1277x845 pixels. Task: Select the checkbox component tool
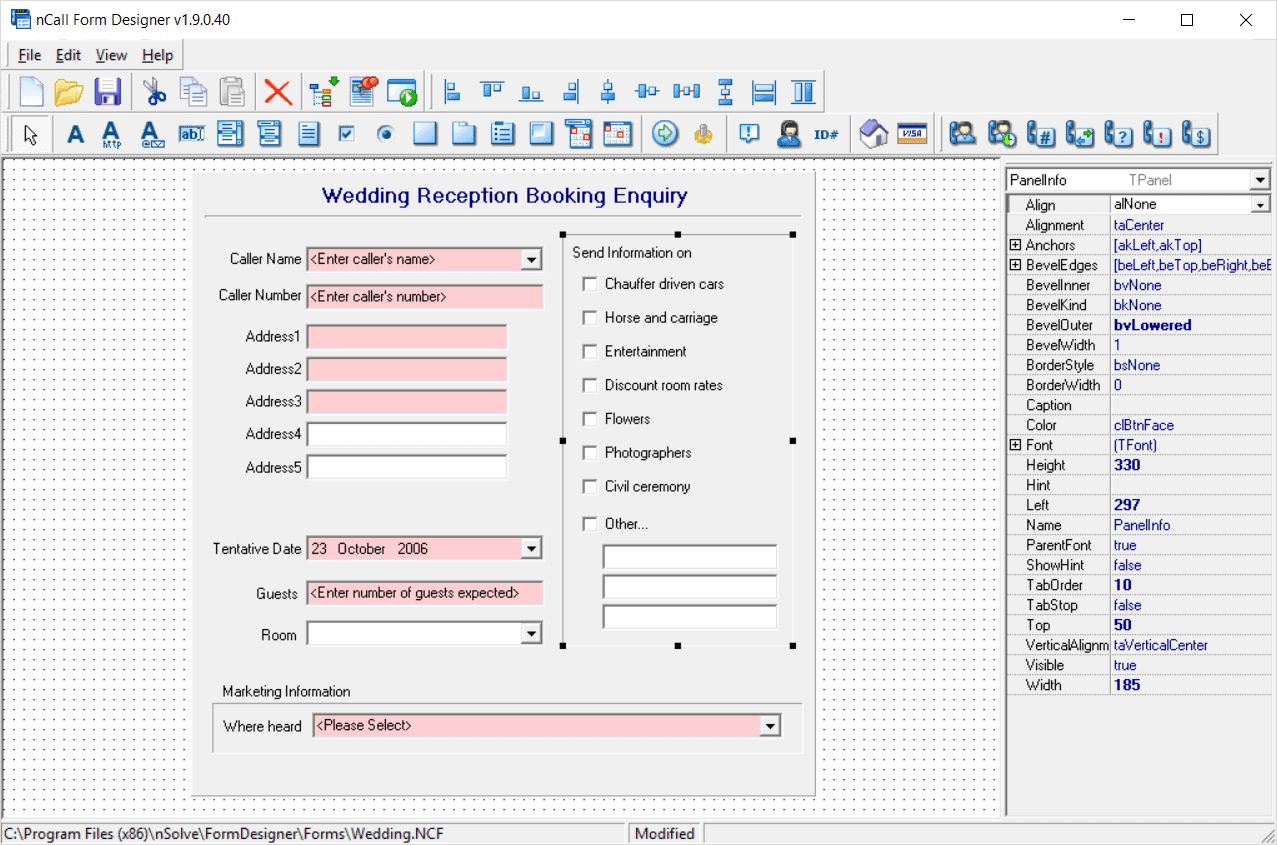tap(347, 133)
